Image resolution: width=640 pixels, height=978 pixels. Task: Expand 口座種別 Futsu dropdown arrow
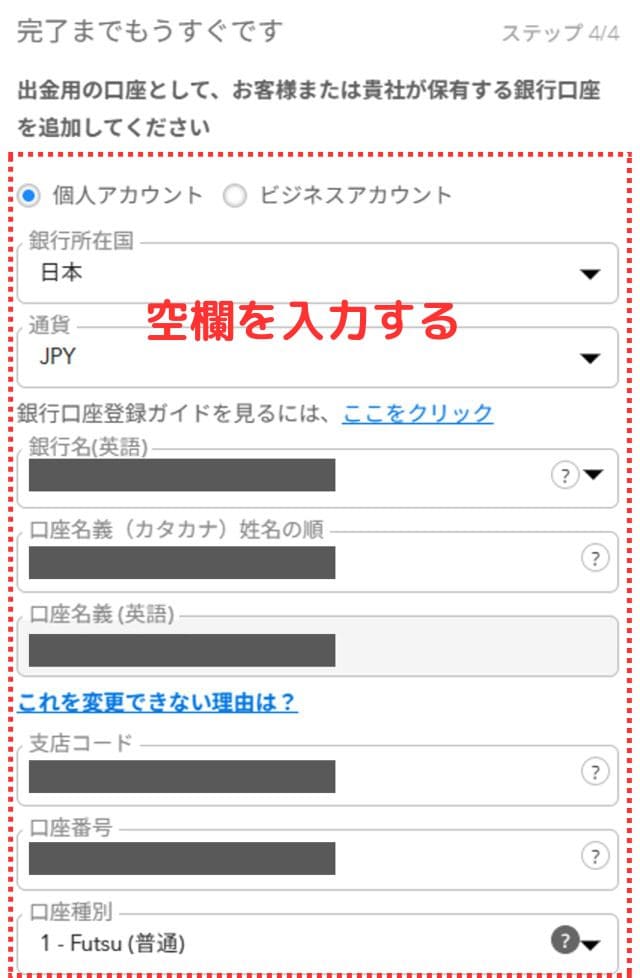tap(590, 944)
